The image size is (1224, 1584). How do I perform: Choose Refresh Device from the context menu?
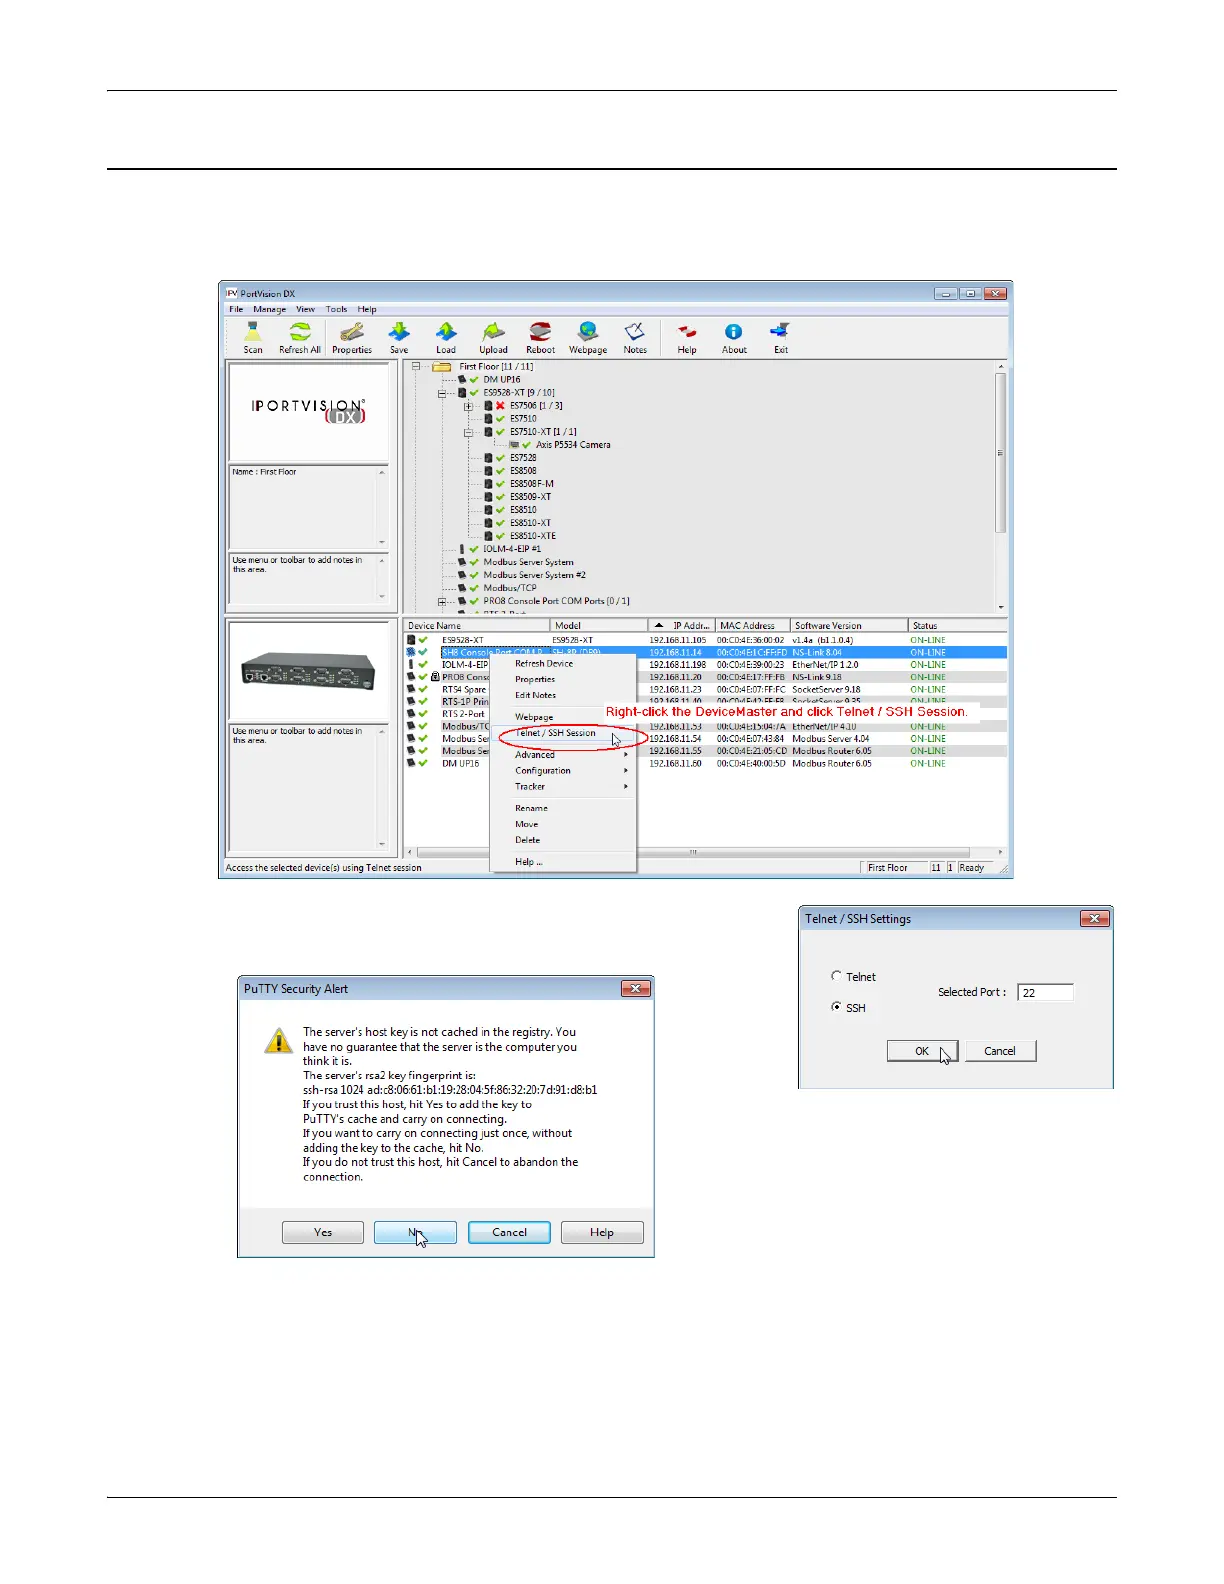563,663
